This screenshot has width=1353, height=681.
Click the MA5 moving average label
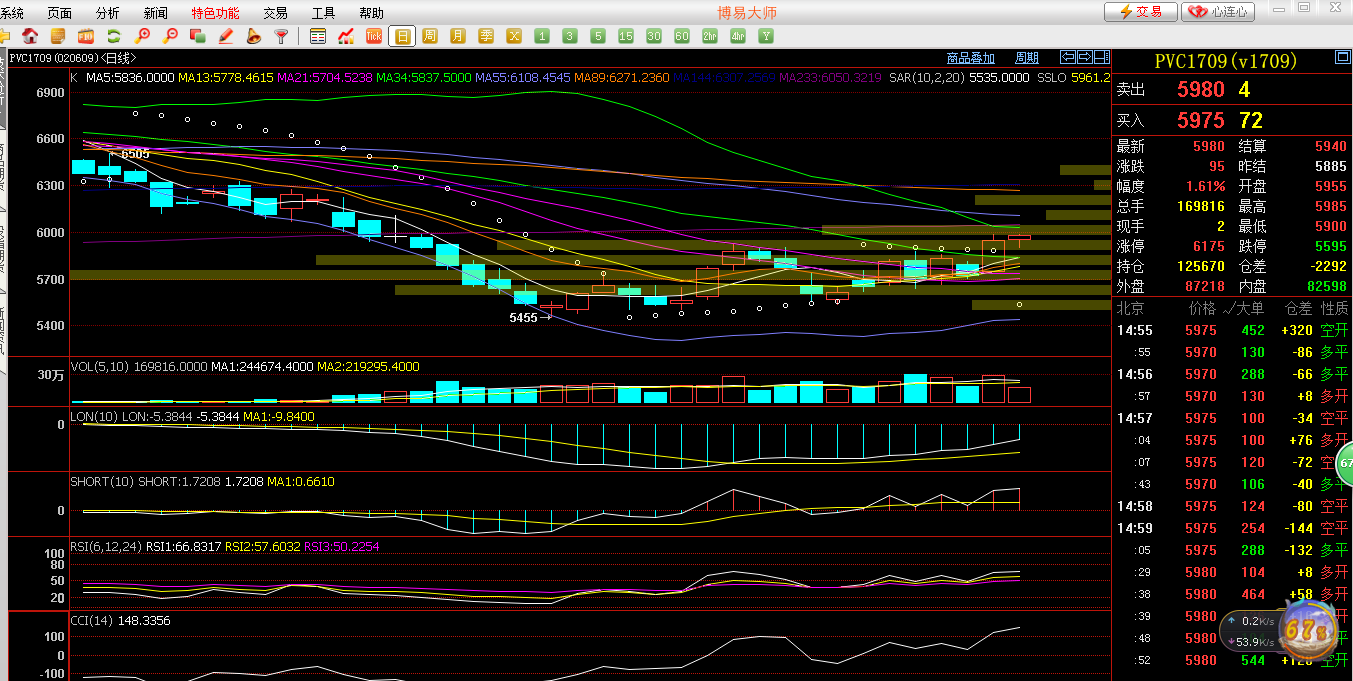130,77
